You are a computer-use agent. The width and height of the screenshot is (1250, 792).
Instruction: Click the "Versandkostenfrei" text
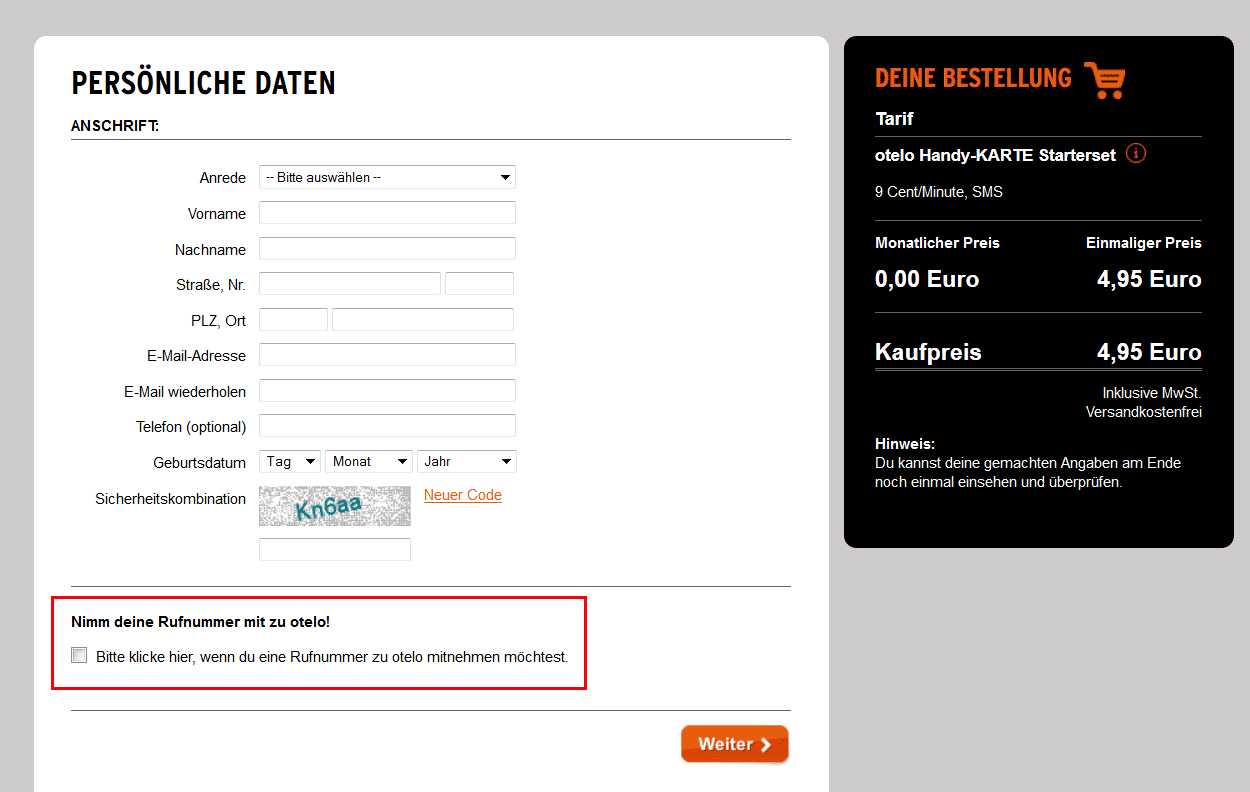1144,412
